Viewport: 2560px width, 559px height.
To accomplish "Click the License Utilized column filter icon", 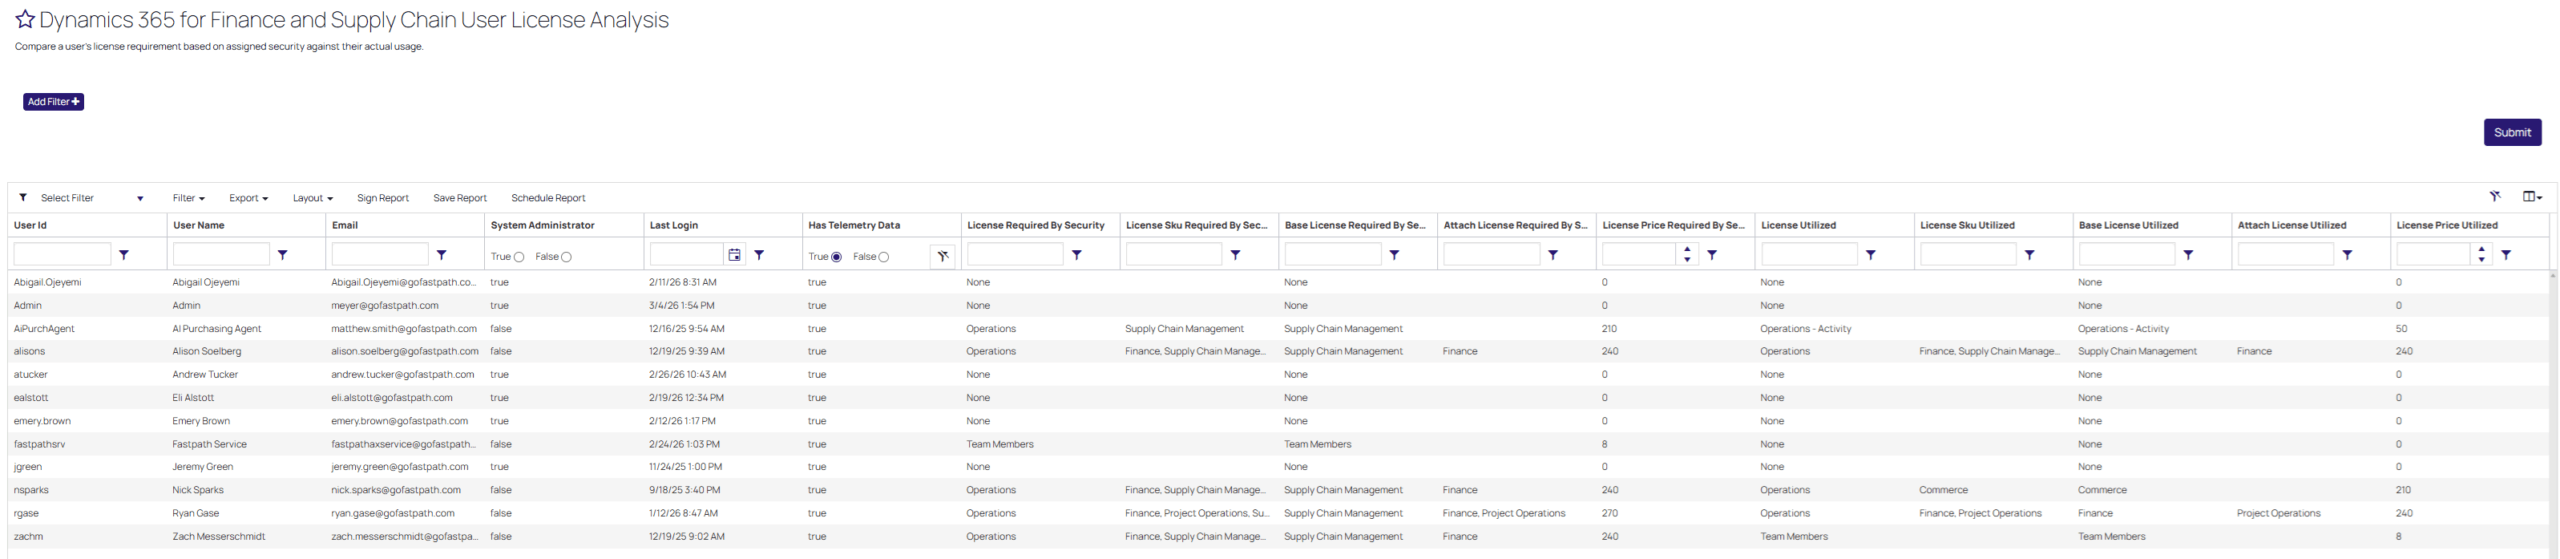I will pos(1870,255).
